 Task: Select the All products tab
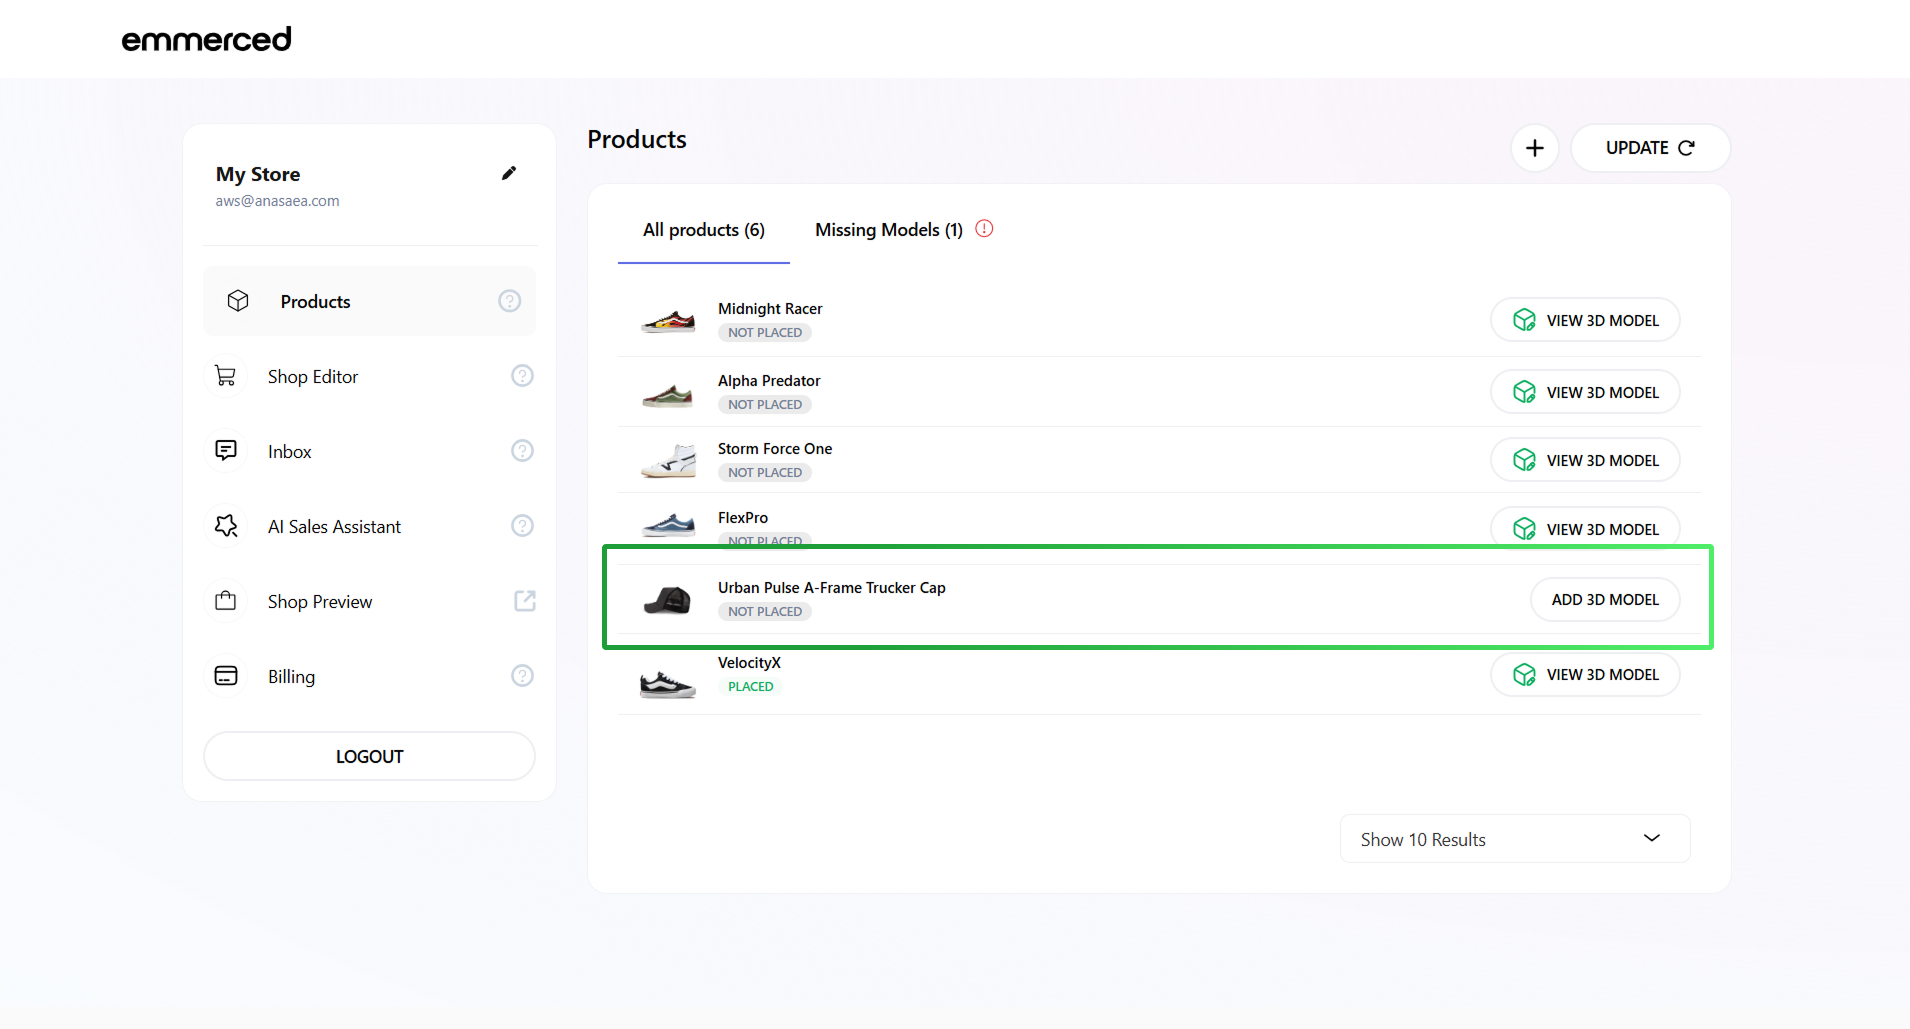pyautogui.click(x=703, y=230)
